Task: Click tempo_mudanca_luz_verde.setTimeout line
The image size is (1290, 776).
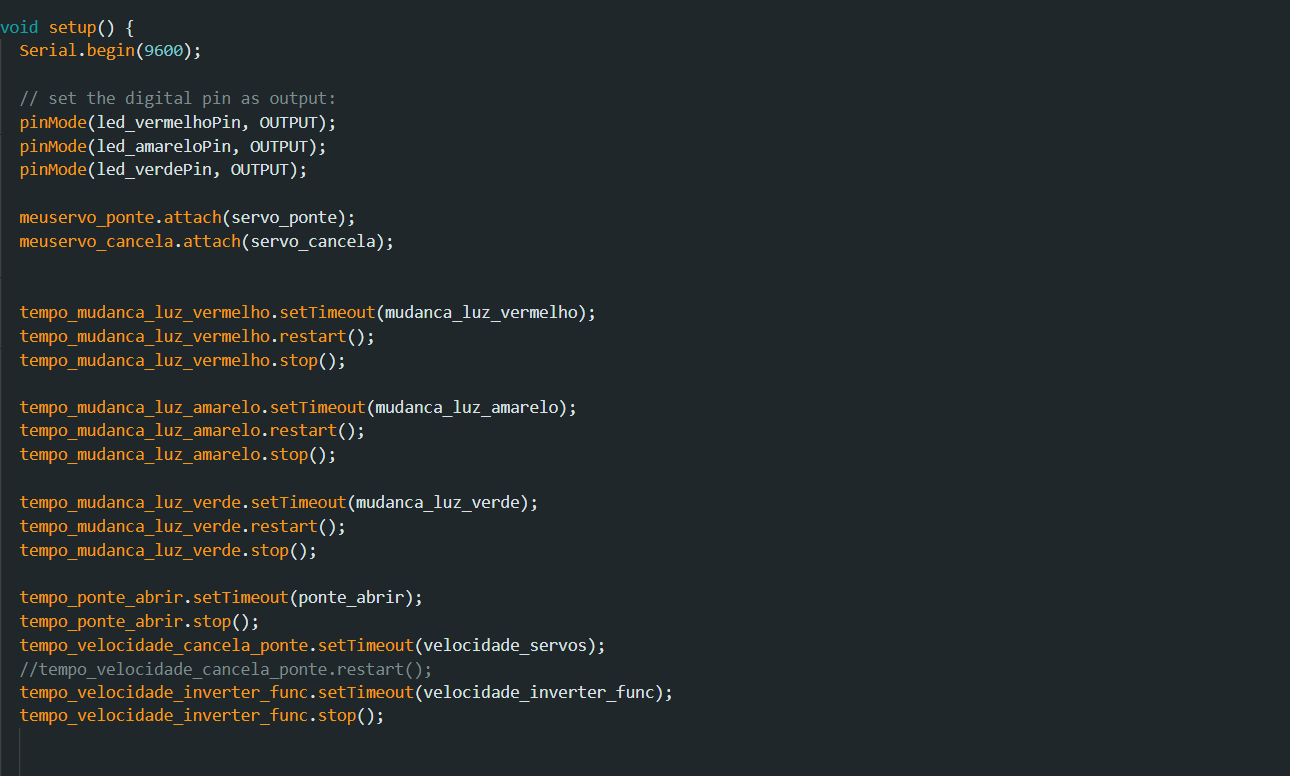Action: tap(279, 502)
